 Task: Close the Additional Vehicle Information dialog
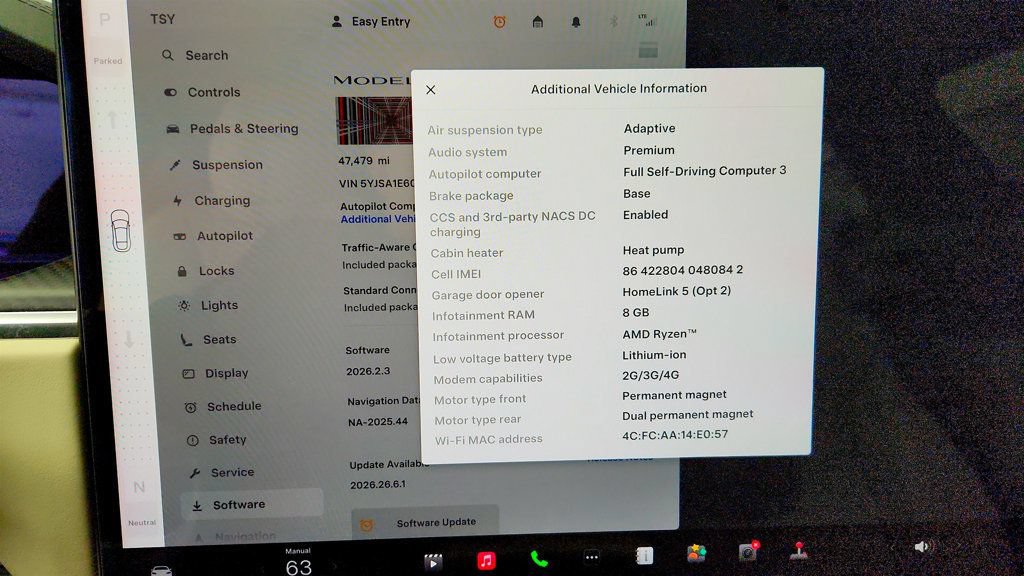click(x=430, y=89)
